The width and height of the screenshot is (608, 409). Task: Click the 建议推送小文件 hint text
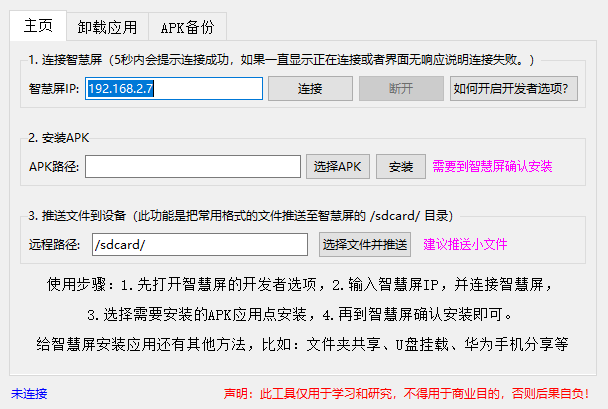[466, 244]
